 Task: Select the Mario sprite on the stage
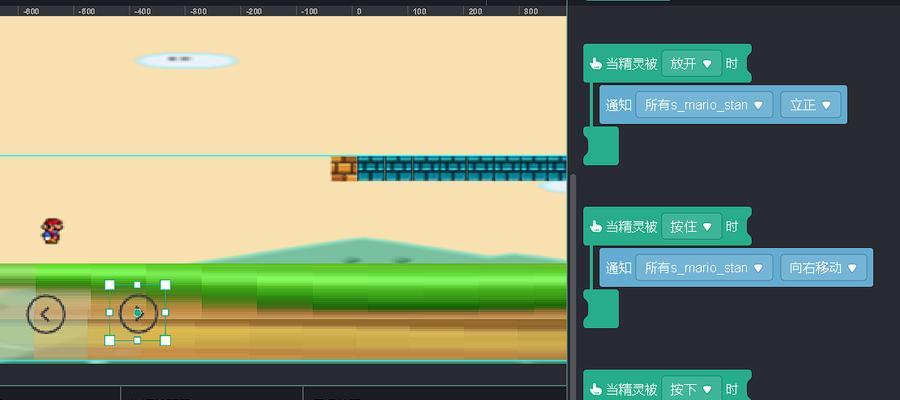point(52,231)
